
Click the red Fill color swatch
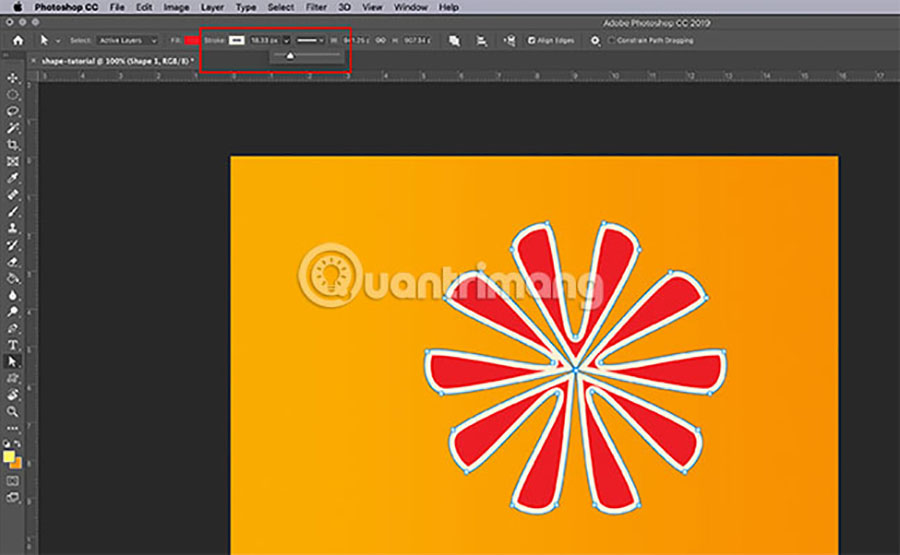click(192, 41)
